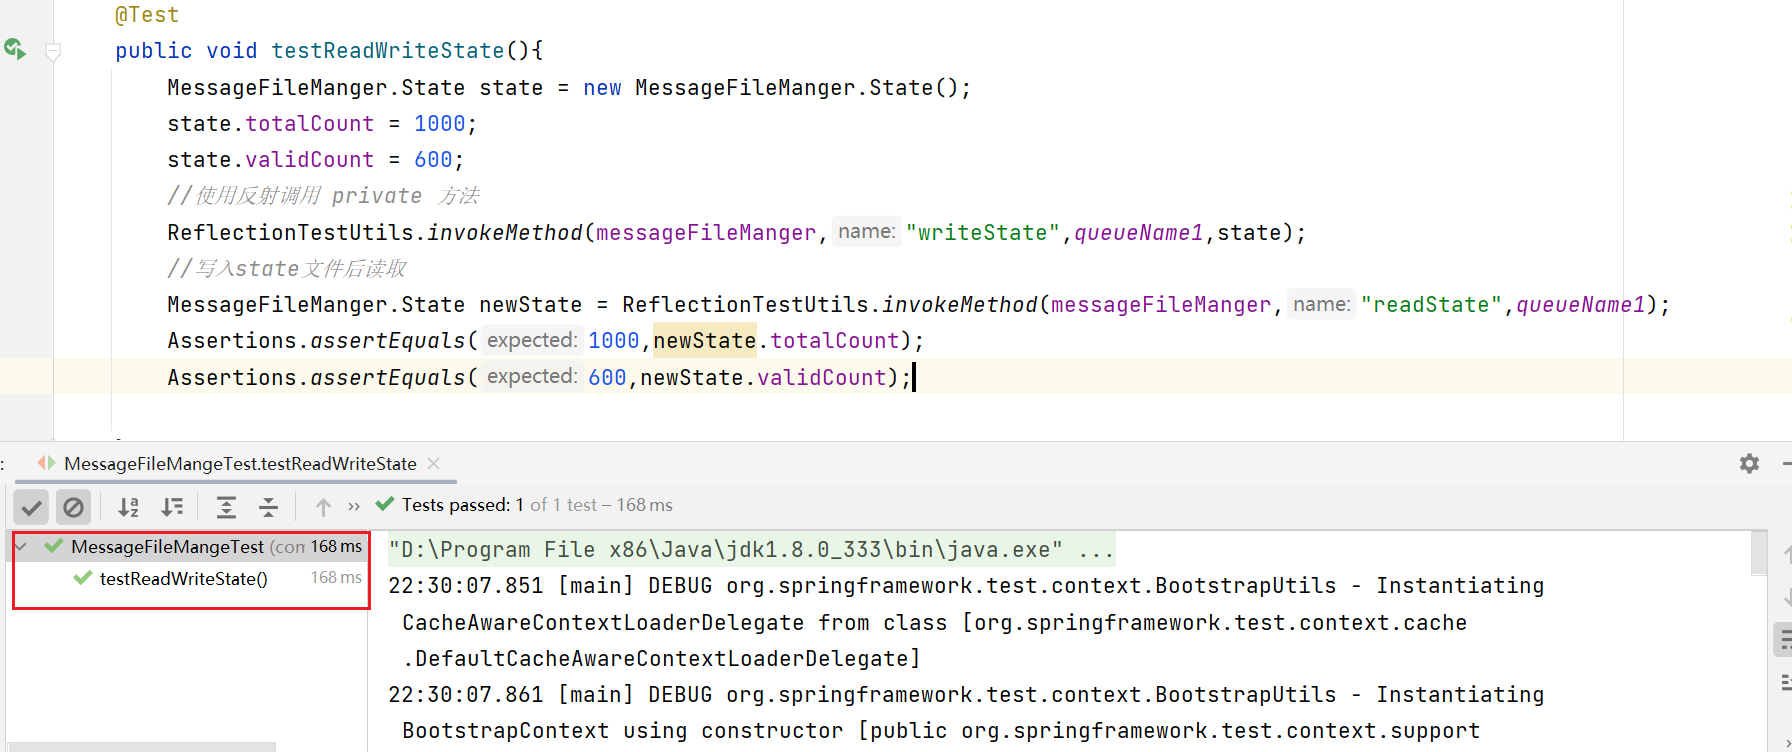Run testReadWriteState from the gutter icon
Image resolution: width=1792 pixels, height=752 pixels.
(15, 49)
